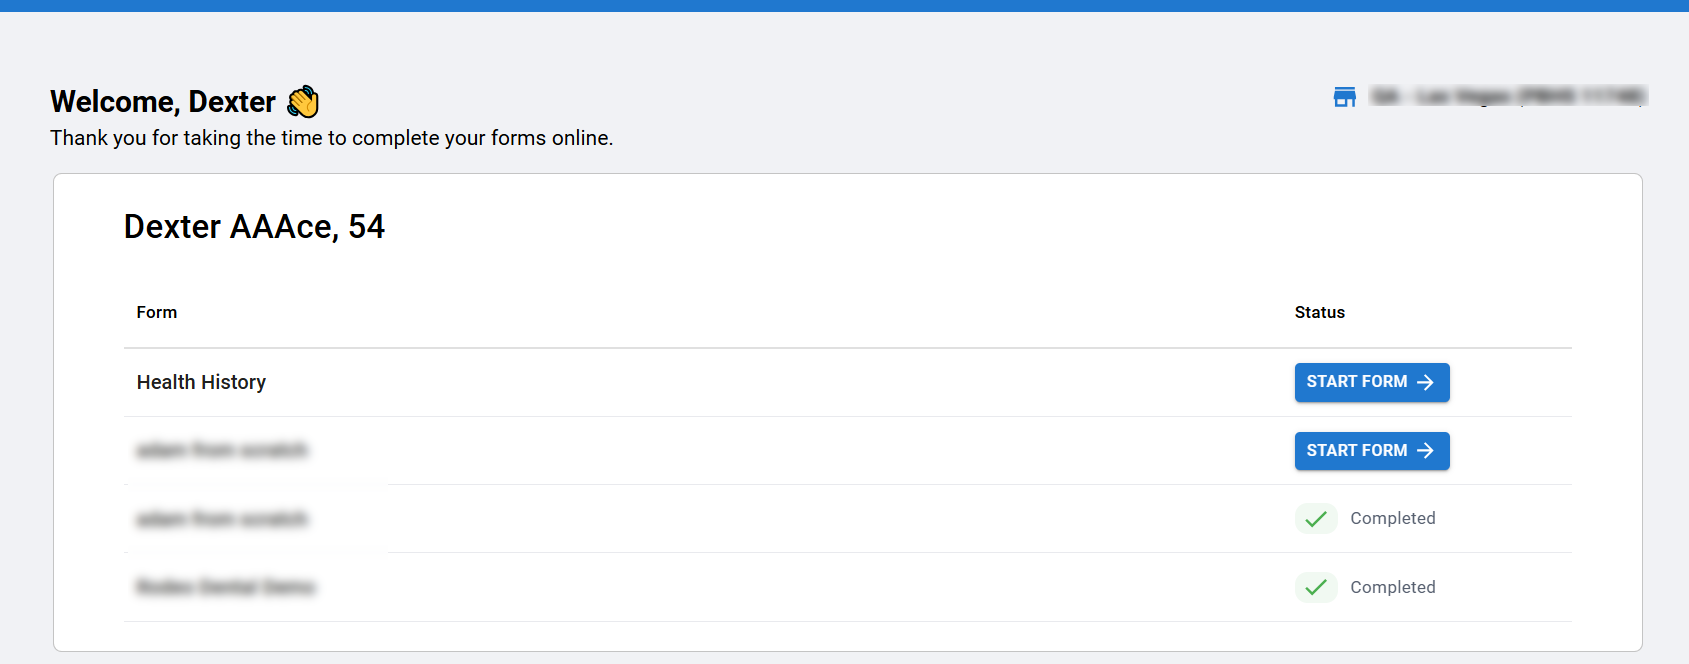Open the blurred location name beside store icon
The height and width of the screenshot is (664, 1689).
click(x=1507, y=97)
